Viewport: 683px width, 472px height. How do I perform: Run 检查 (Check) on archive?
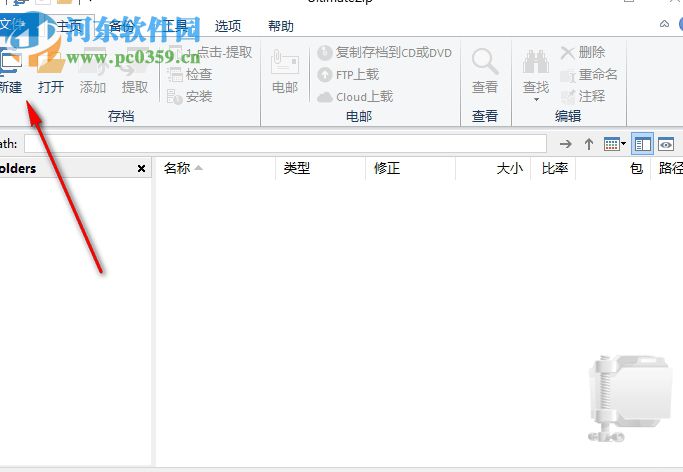tap(190, 74)
